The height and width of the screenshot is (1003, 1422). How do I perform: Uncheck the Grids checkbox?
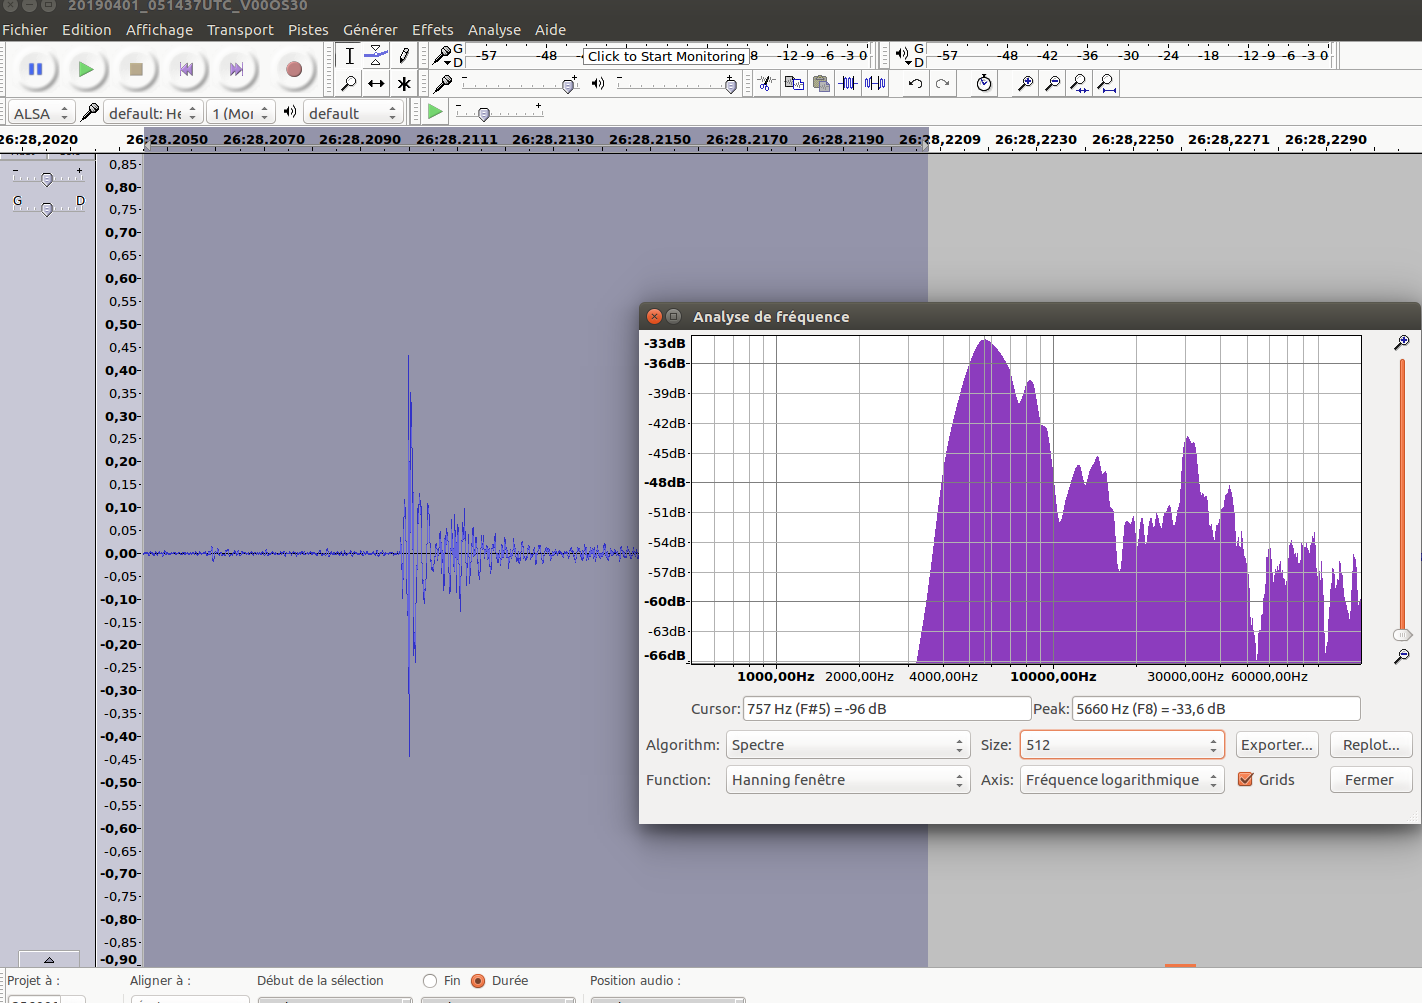coord(1246,780)
